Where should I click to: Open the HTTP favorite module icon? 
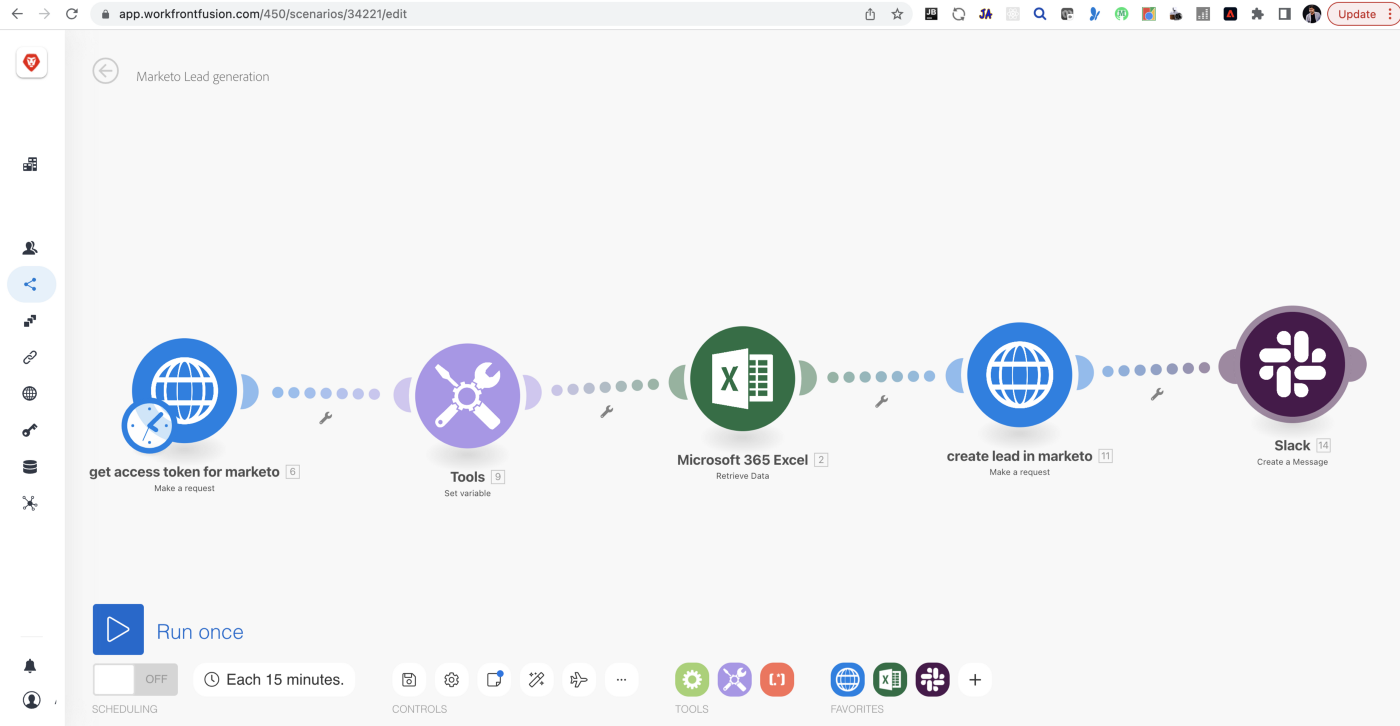[847, 679]
